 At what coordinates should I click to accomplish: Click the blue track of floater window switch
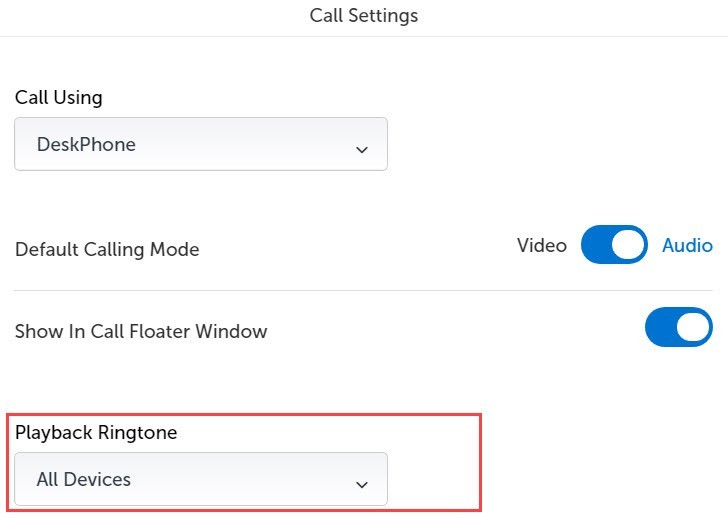[661, 327]
